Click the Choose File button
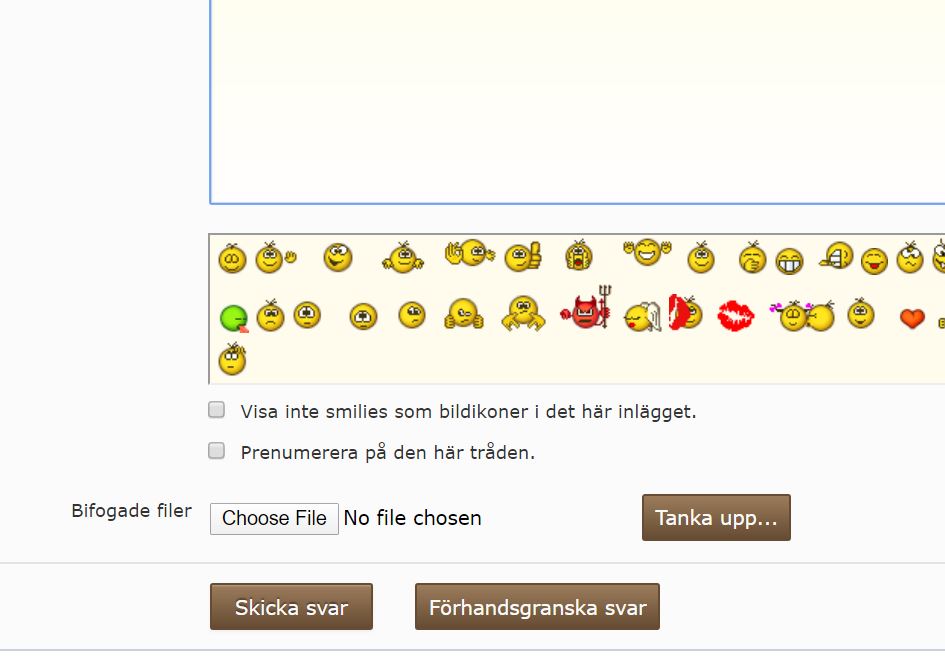The height and width of the screenshot is (660, 945). pos(274,518)
